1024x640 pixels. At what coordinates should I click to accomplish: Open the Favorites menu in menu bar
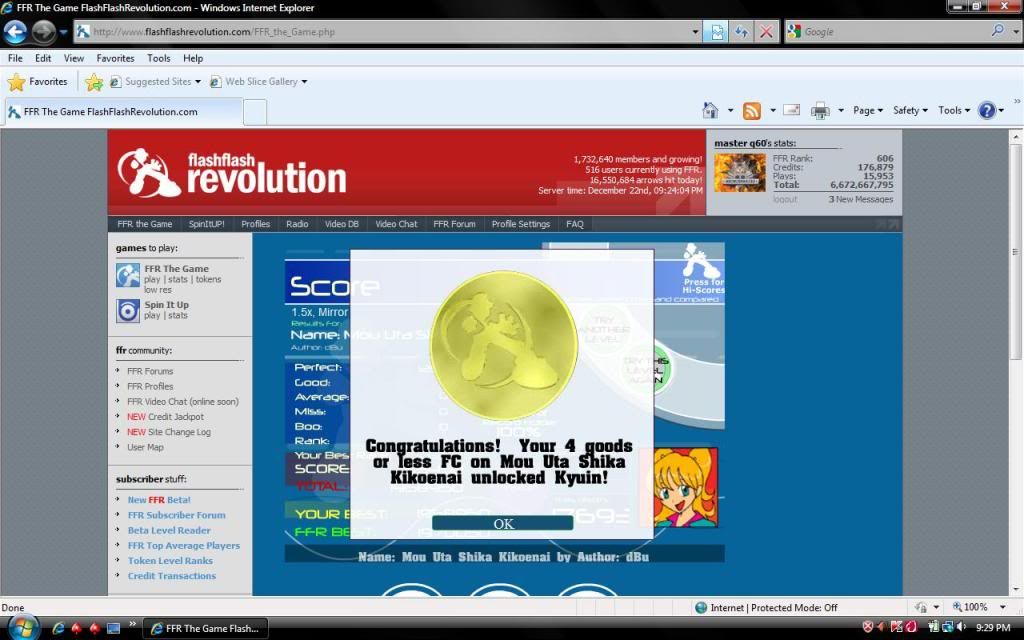pos(115,58)
